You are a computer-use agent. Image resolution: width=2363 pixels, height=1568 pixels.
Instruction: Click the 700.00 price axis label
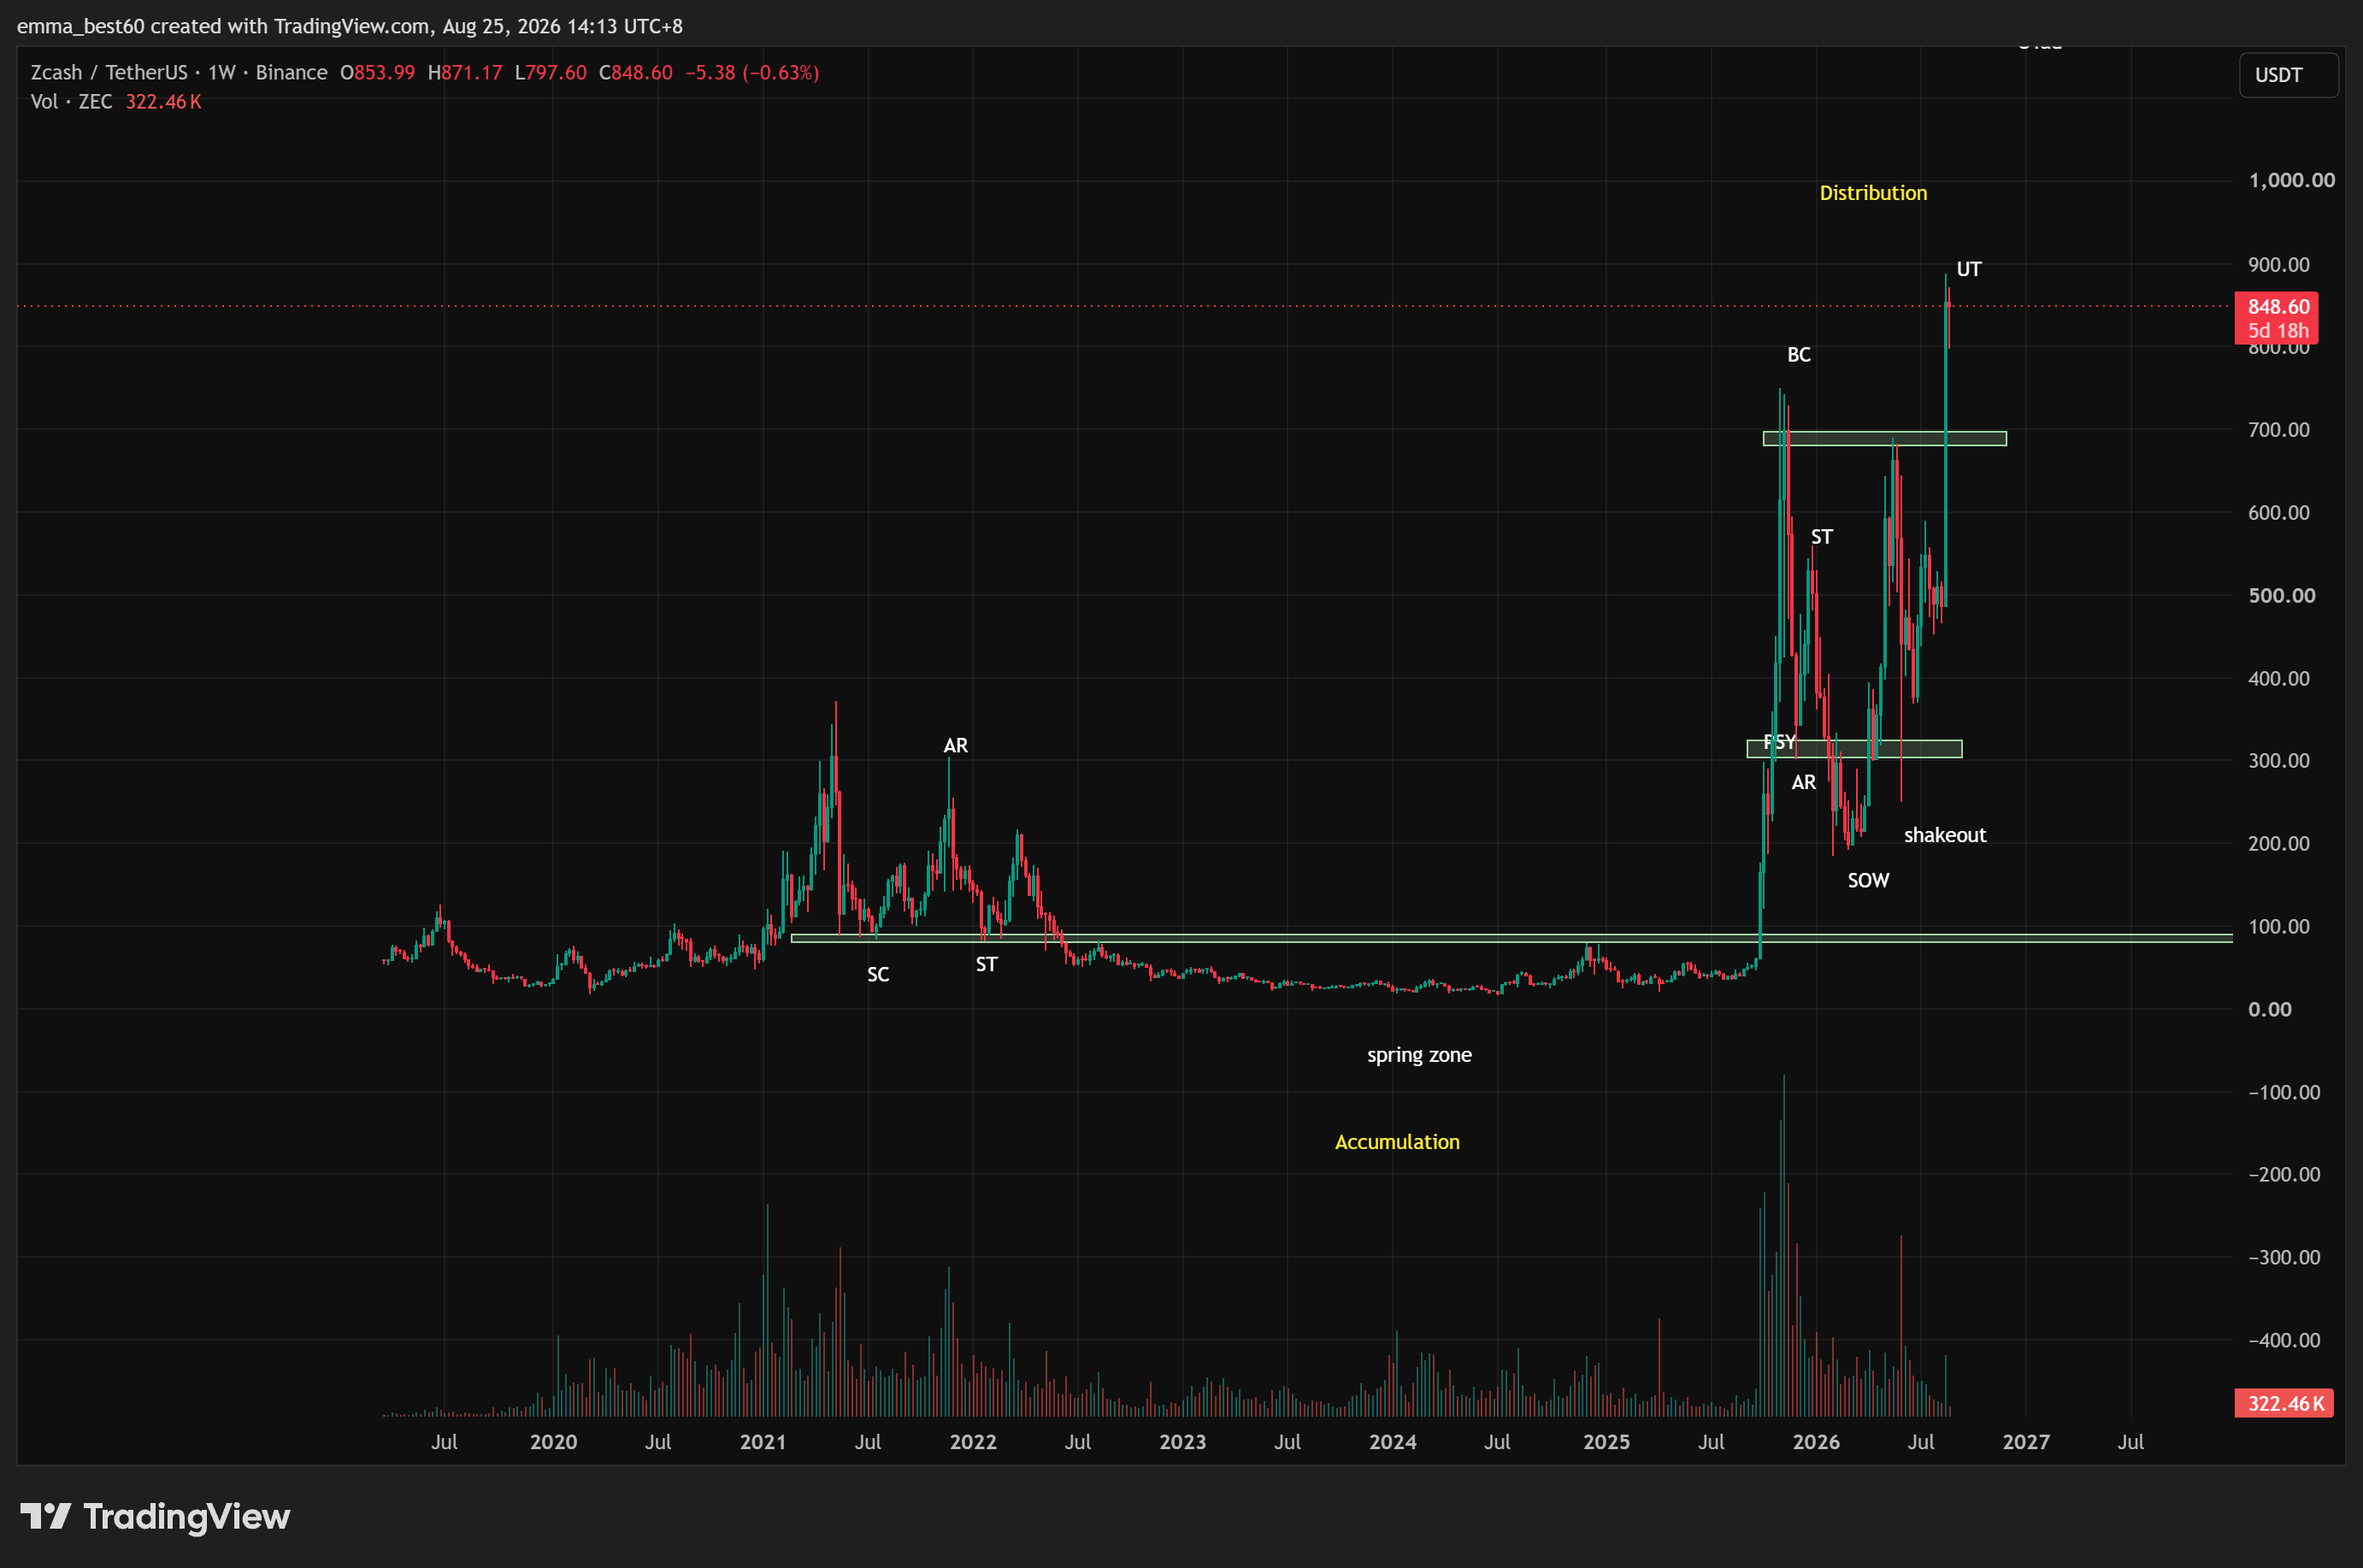2279,430
